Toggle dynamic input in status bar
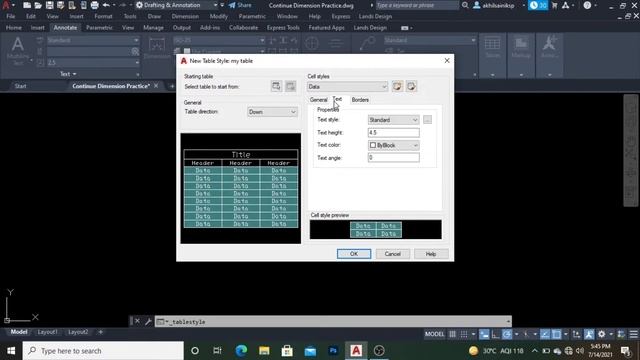 click(484, 334)
